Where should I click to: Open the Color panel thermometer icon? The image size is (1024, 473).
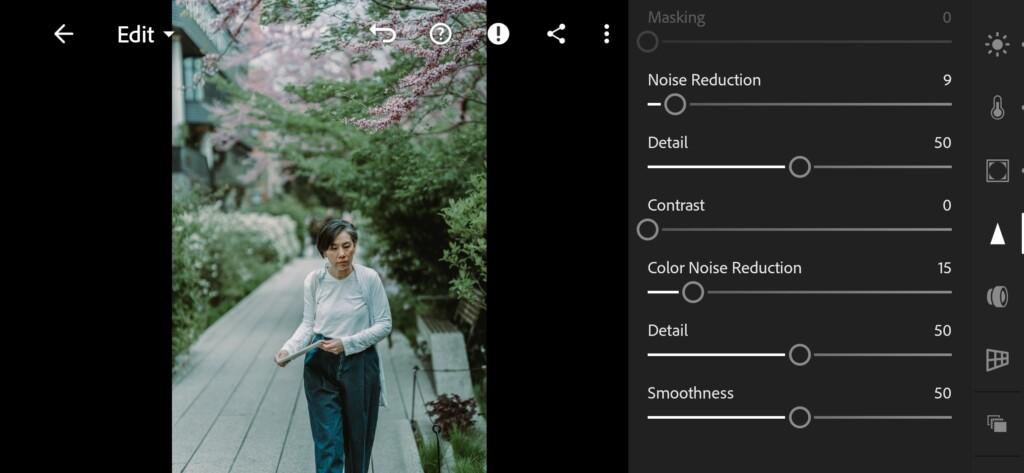pyautogui.click(x=997, y=107)
